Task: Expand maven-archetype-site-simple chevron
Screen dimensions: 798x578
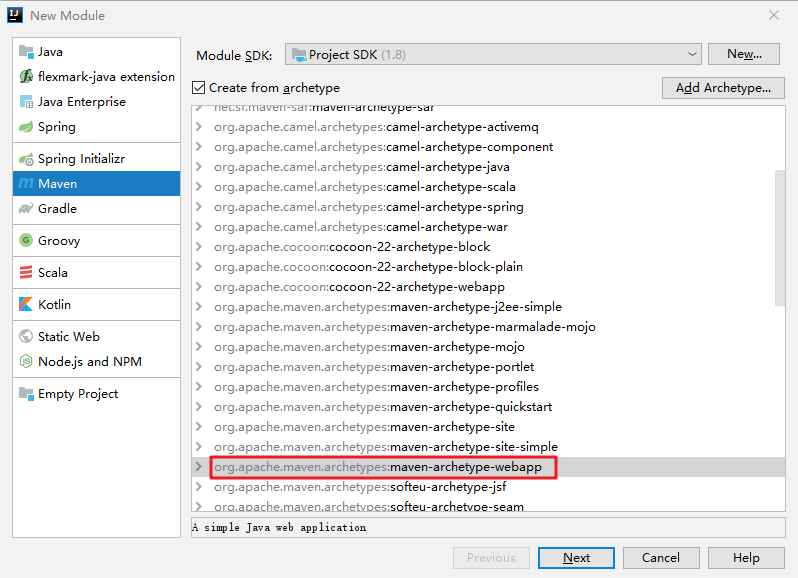Action: [x=199, y=447]
